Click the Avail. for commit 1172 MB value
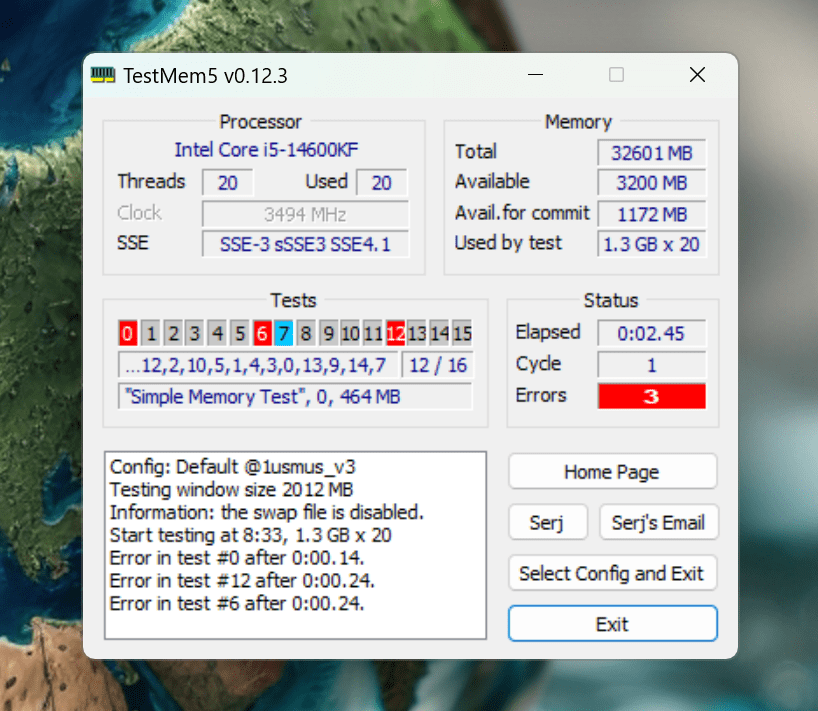 [652, 214]
